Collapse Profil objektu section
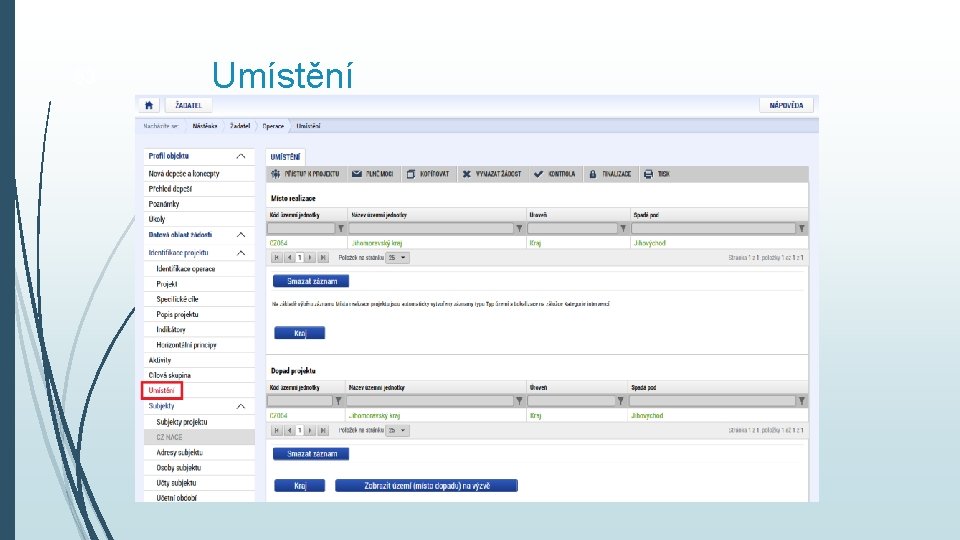The image size is (960, 540). (x=241, y=157)
